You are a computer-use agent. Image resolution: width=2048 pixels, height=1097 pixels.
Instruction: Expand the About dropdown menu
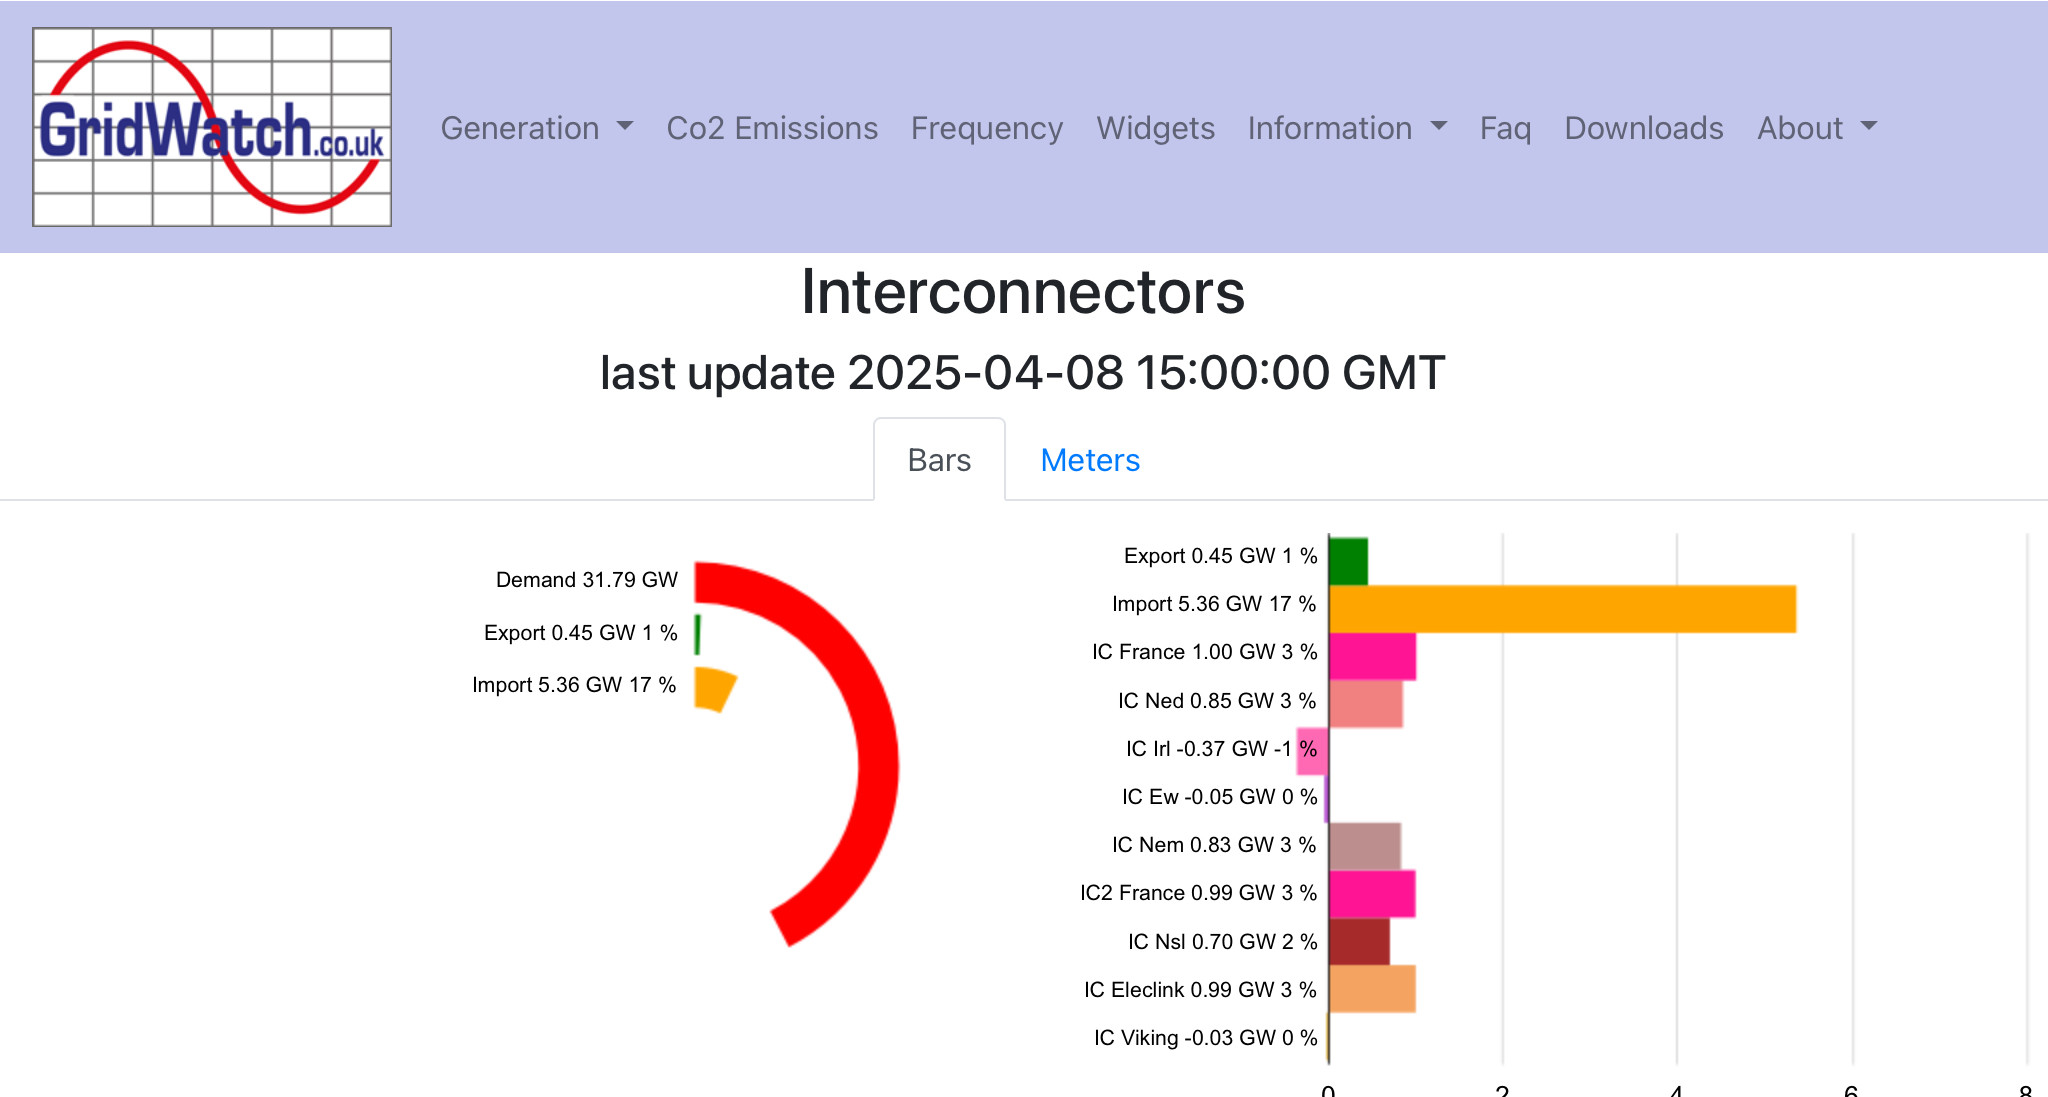(1817, 128)
